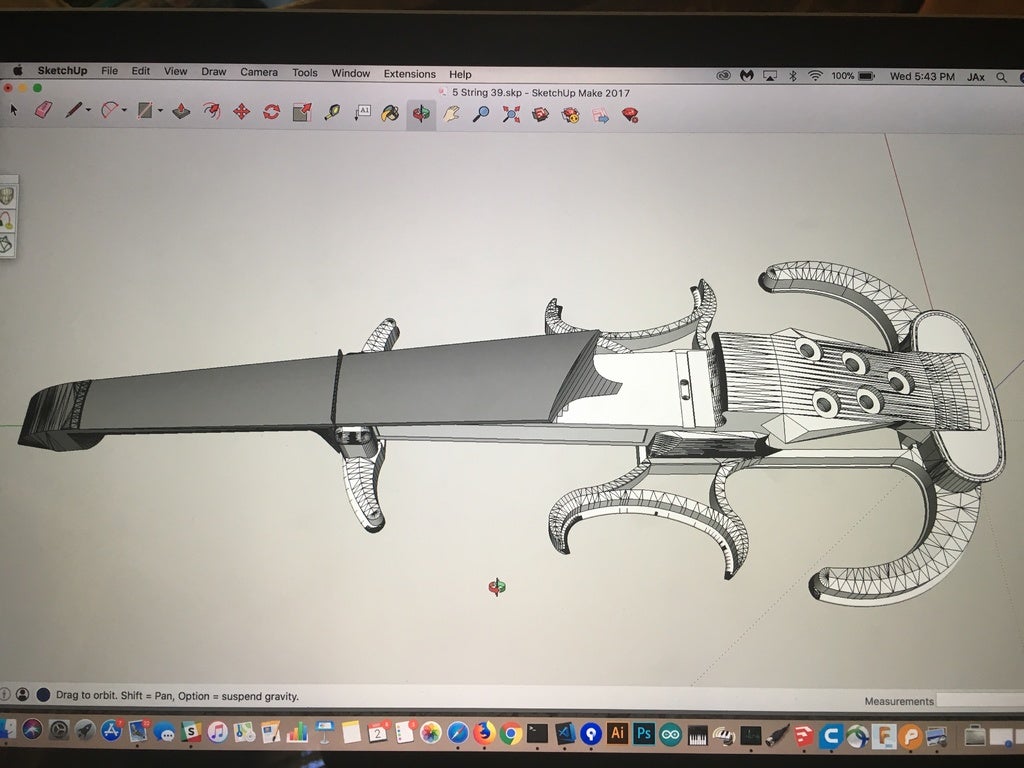The width and height of the screenshot is (1024, 768).
Task: Expand the Arc tool dropdown arrow
Action: [x=124, y=110]
